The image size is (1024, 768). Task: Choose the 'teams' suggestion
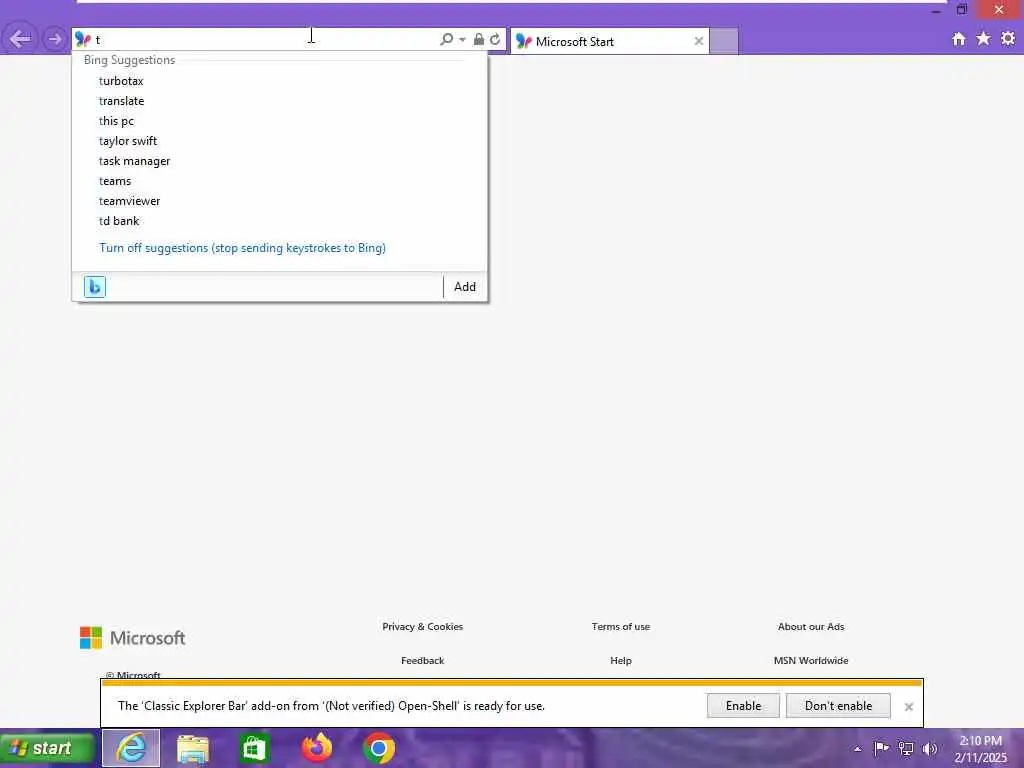[x=115, y=181]
